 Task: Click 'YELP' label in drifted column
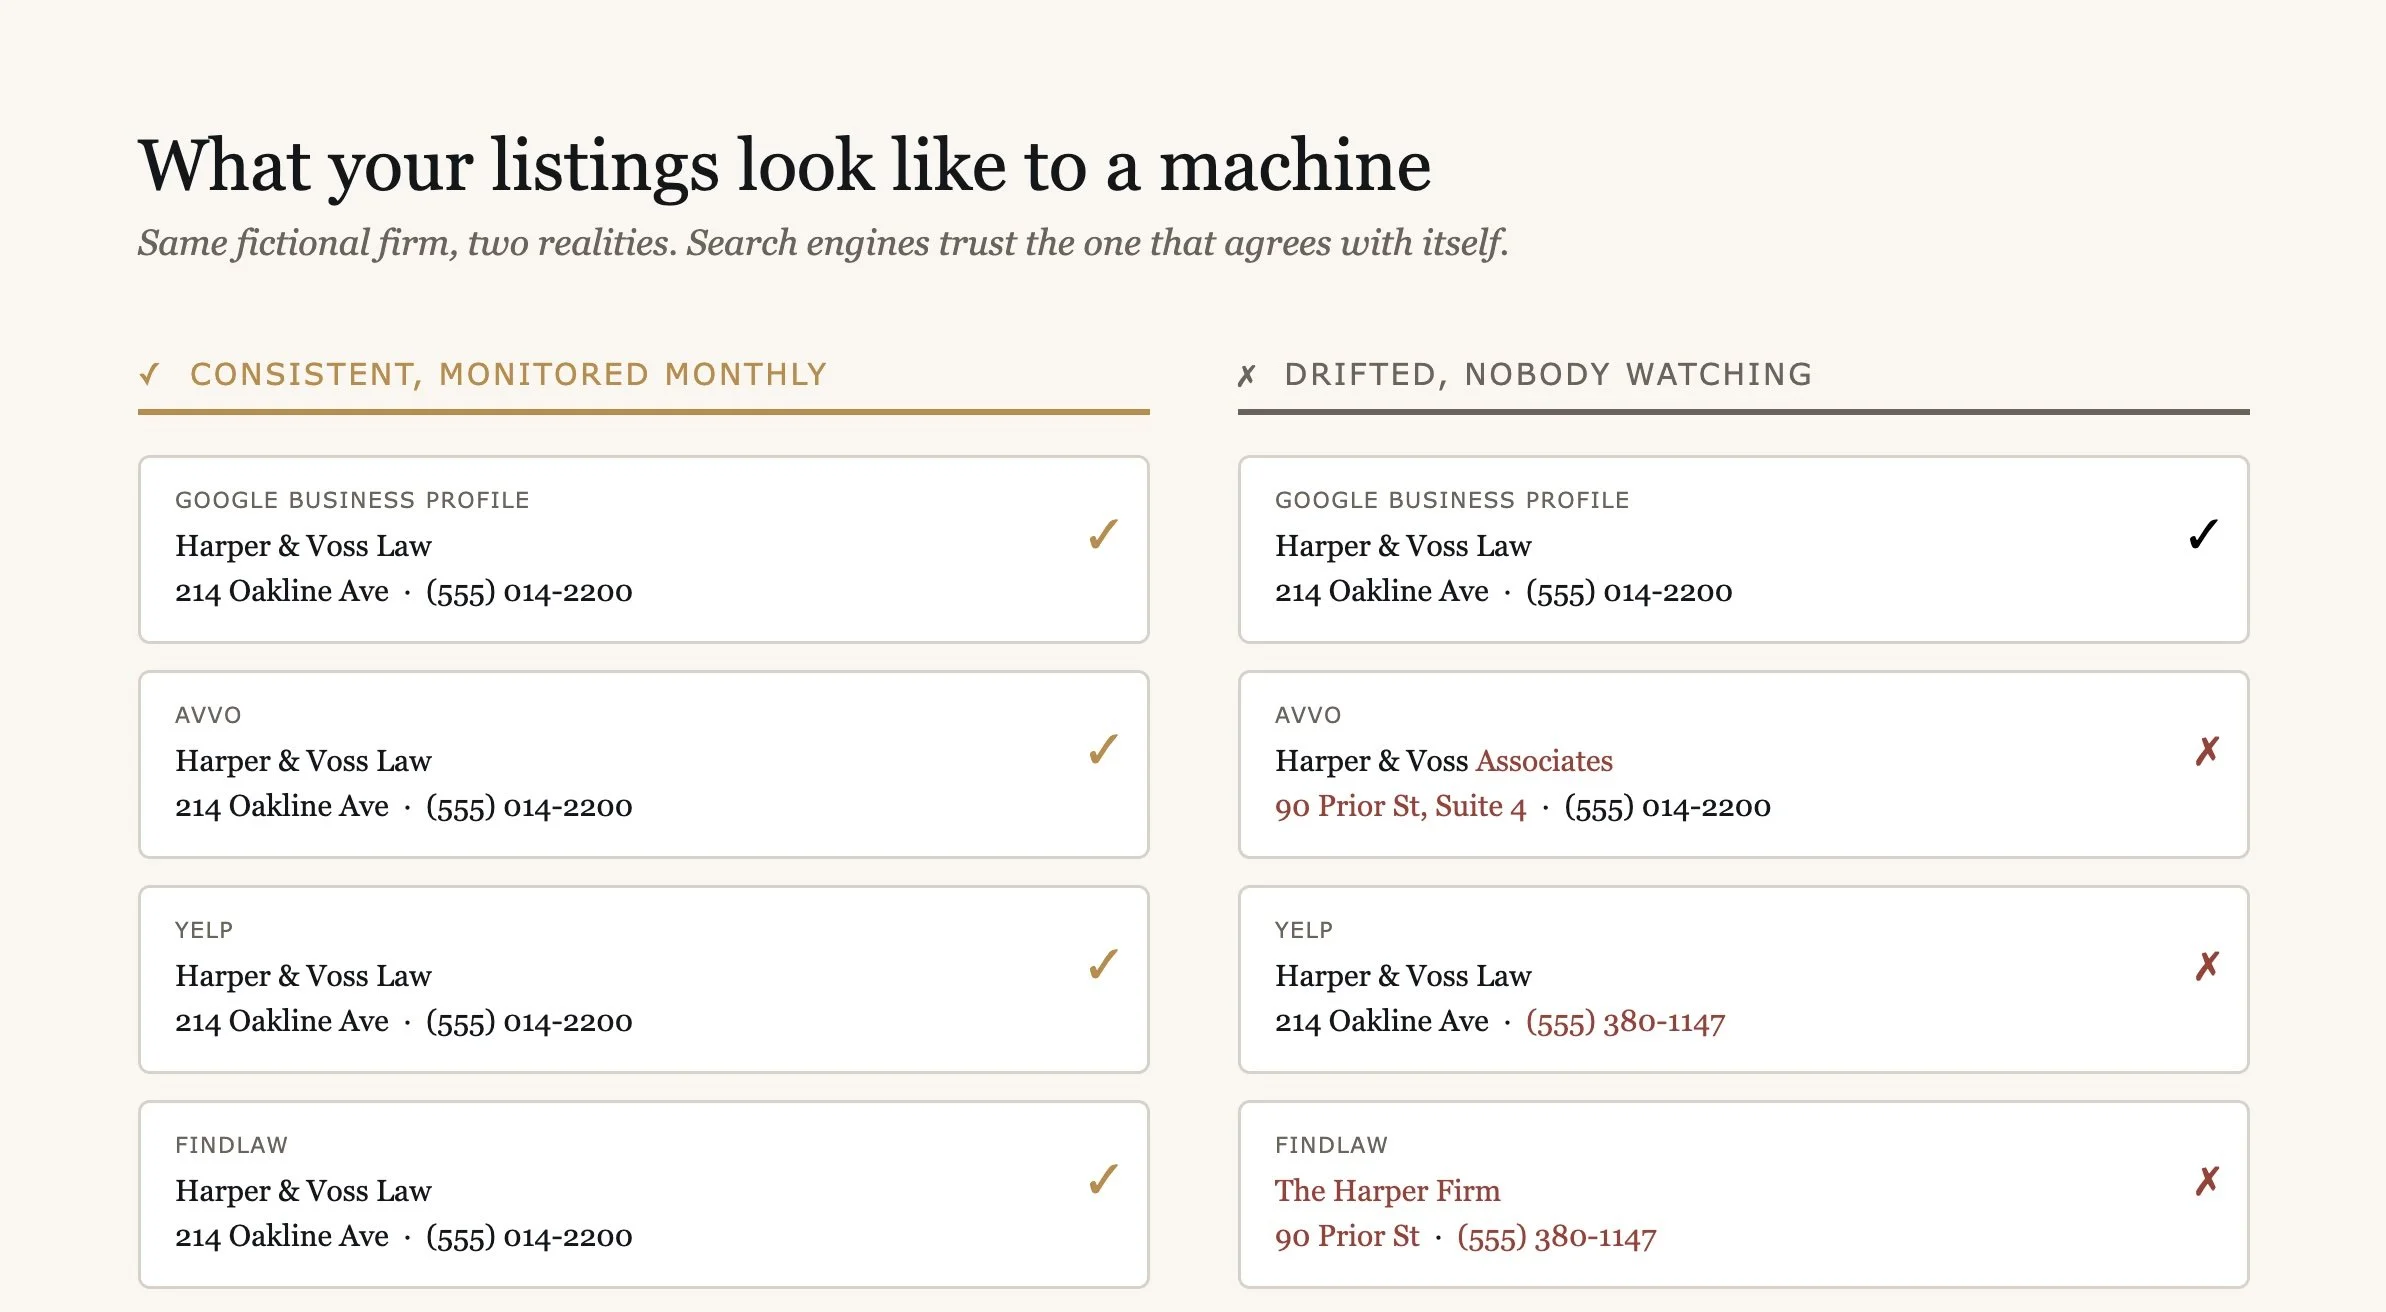coord(1304,930)
